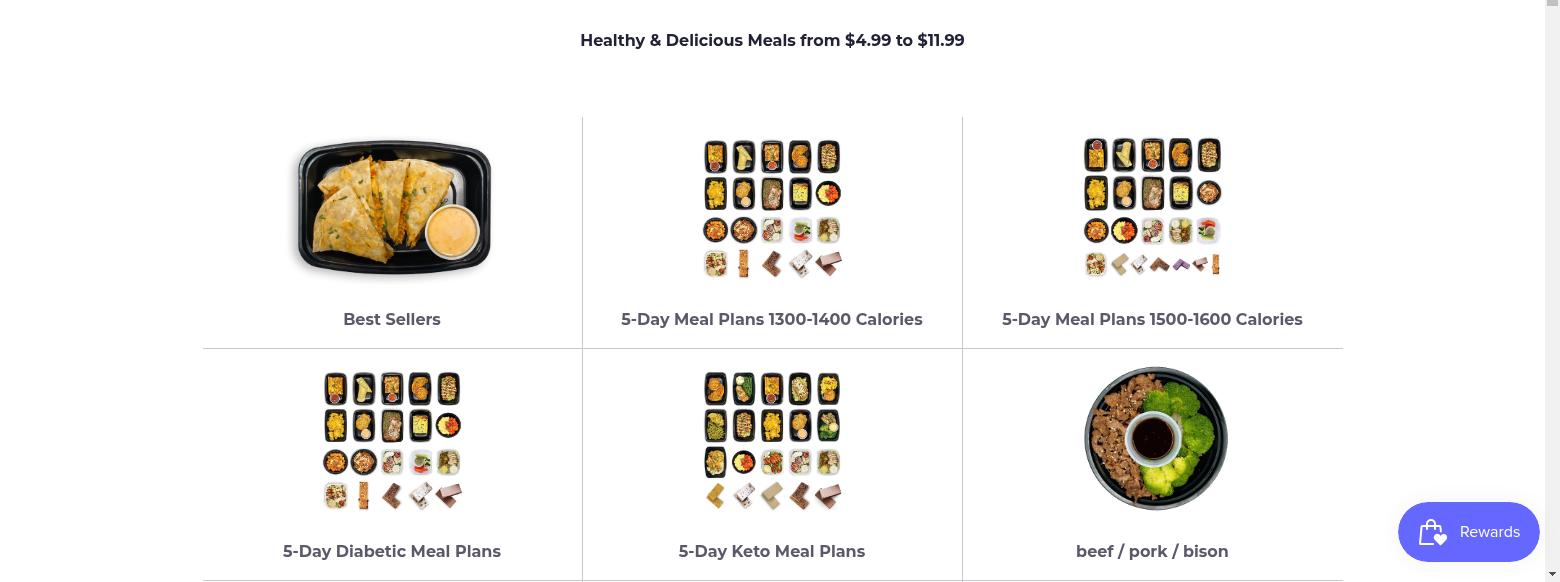Open 5-Day Meal Plans 1300-1400 Calories

pyautogui.click(x=771, y=319)
